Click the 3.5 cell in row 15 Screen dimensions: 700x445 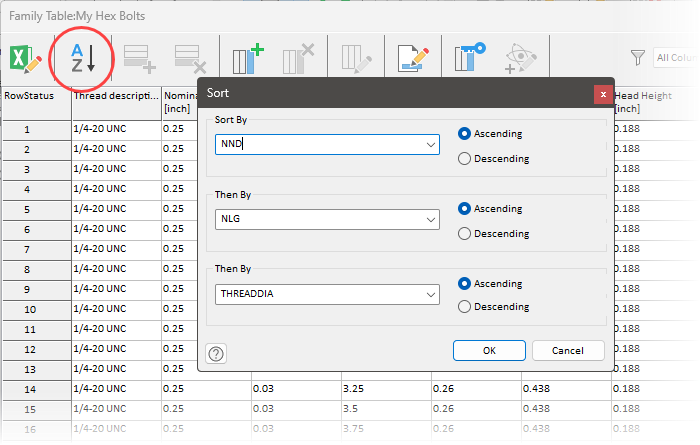click(386, 409)
